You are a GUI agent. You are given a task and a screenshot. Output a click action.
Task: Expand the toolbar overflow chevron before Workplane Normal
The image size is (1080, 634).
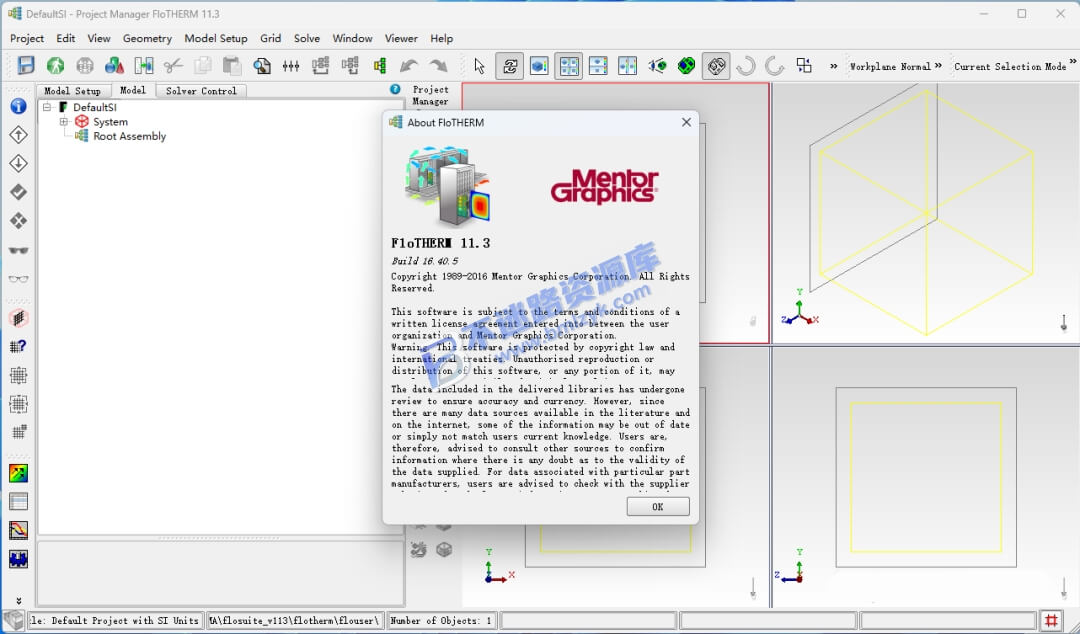(833, 66)
